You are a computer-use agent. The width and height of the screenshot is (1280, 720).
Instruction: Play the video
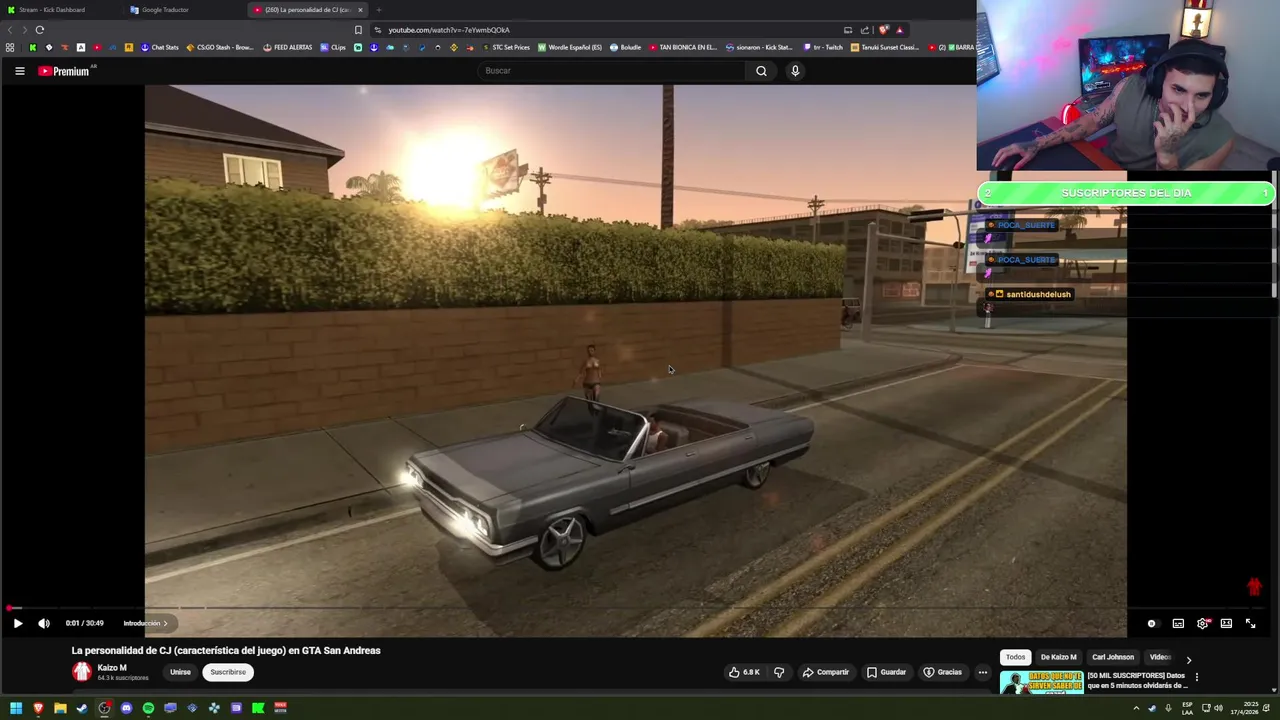tap(18, 623)
